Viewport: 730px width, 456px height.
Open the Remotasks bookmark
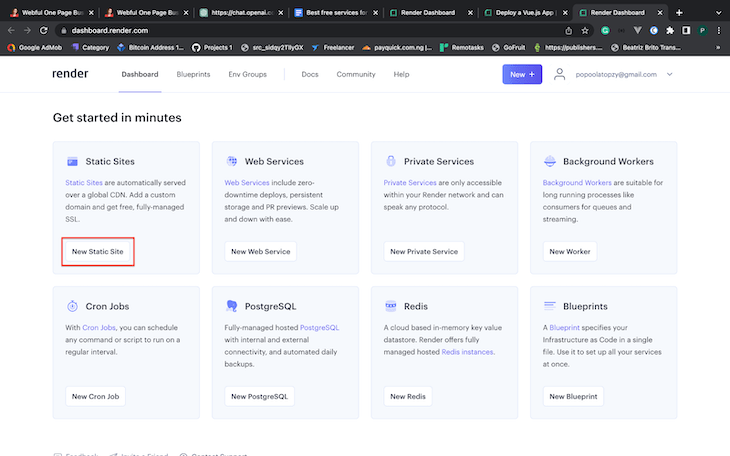[x=462, y=48]
